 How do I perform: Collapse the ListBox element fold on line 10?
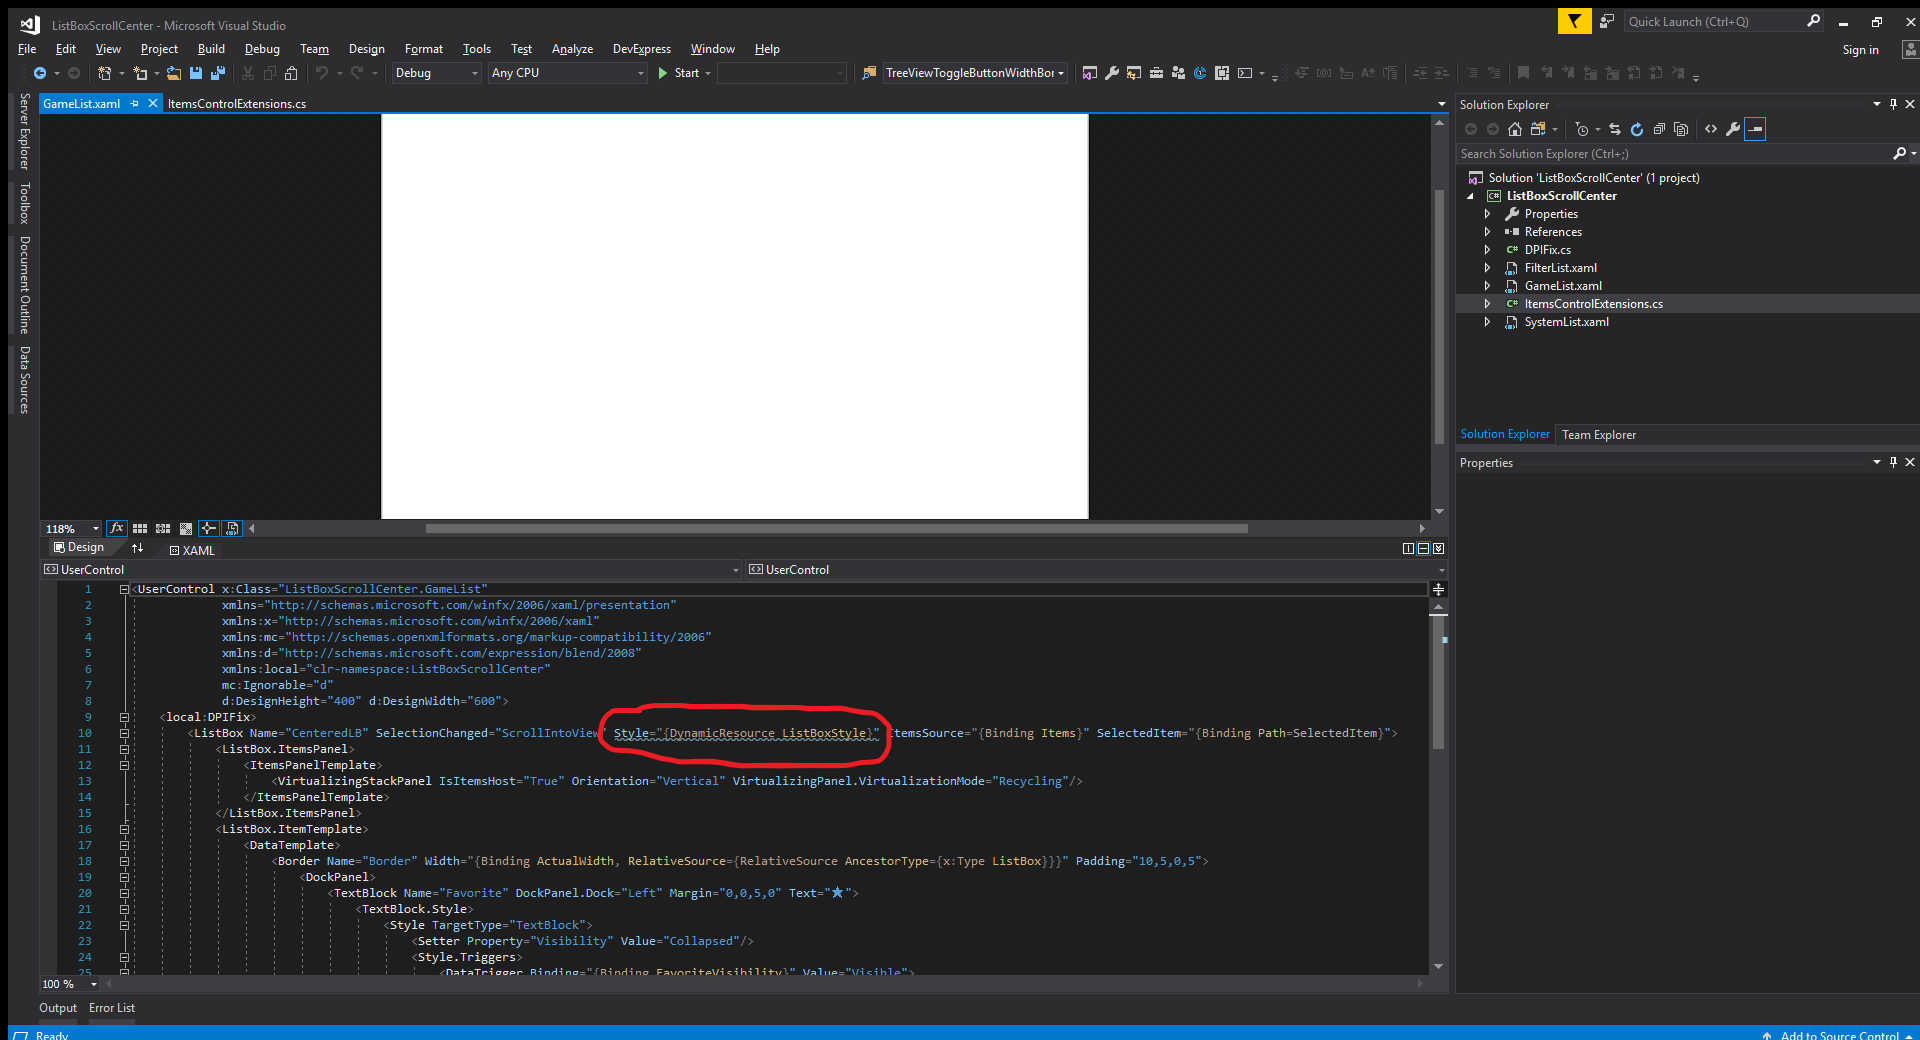[x=124, y=733]
